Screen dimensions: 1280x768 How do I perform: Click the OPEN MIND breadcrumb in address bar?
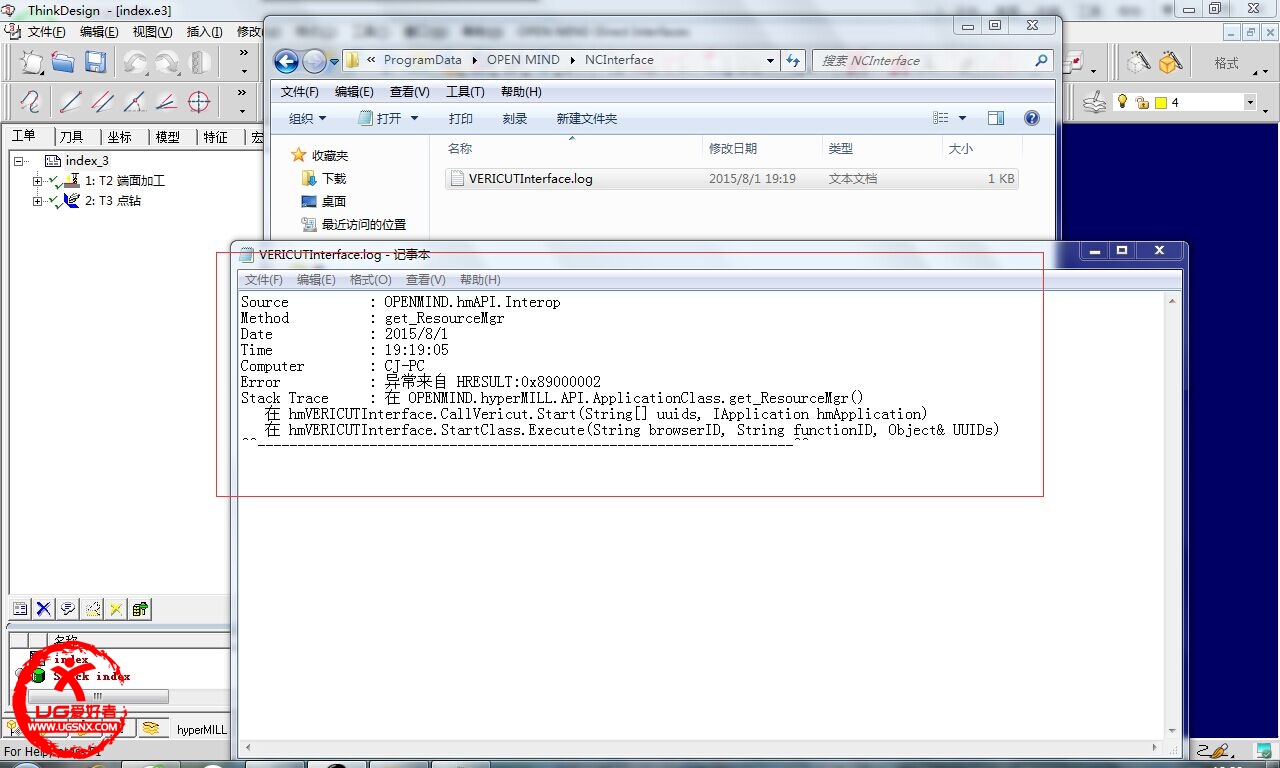(523, 60)
